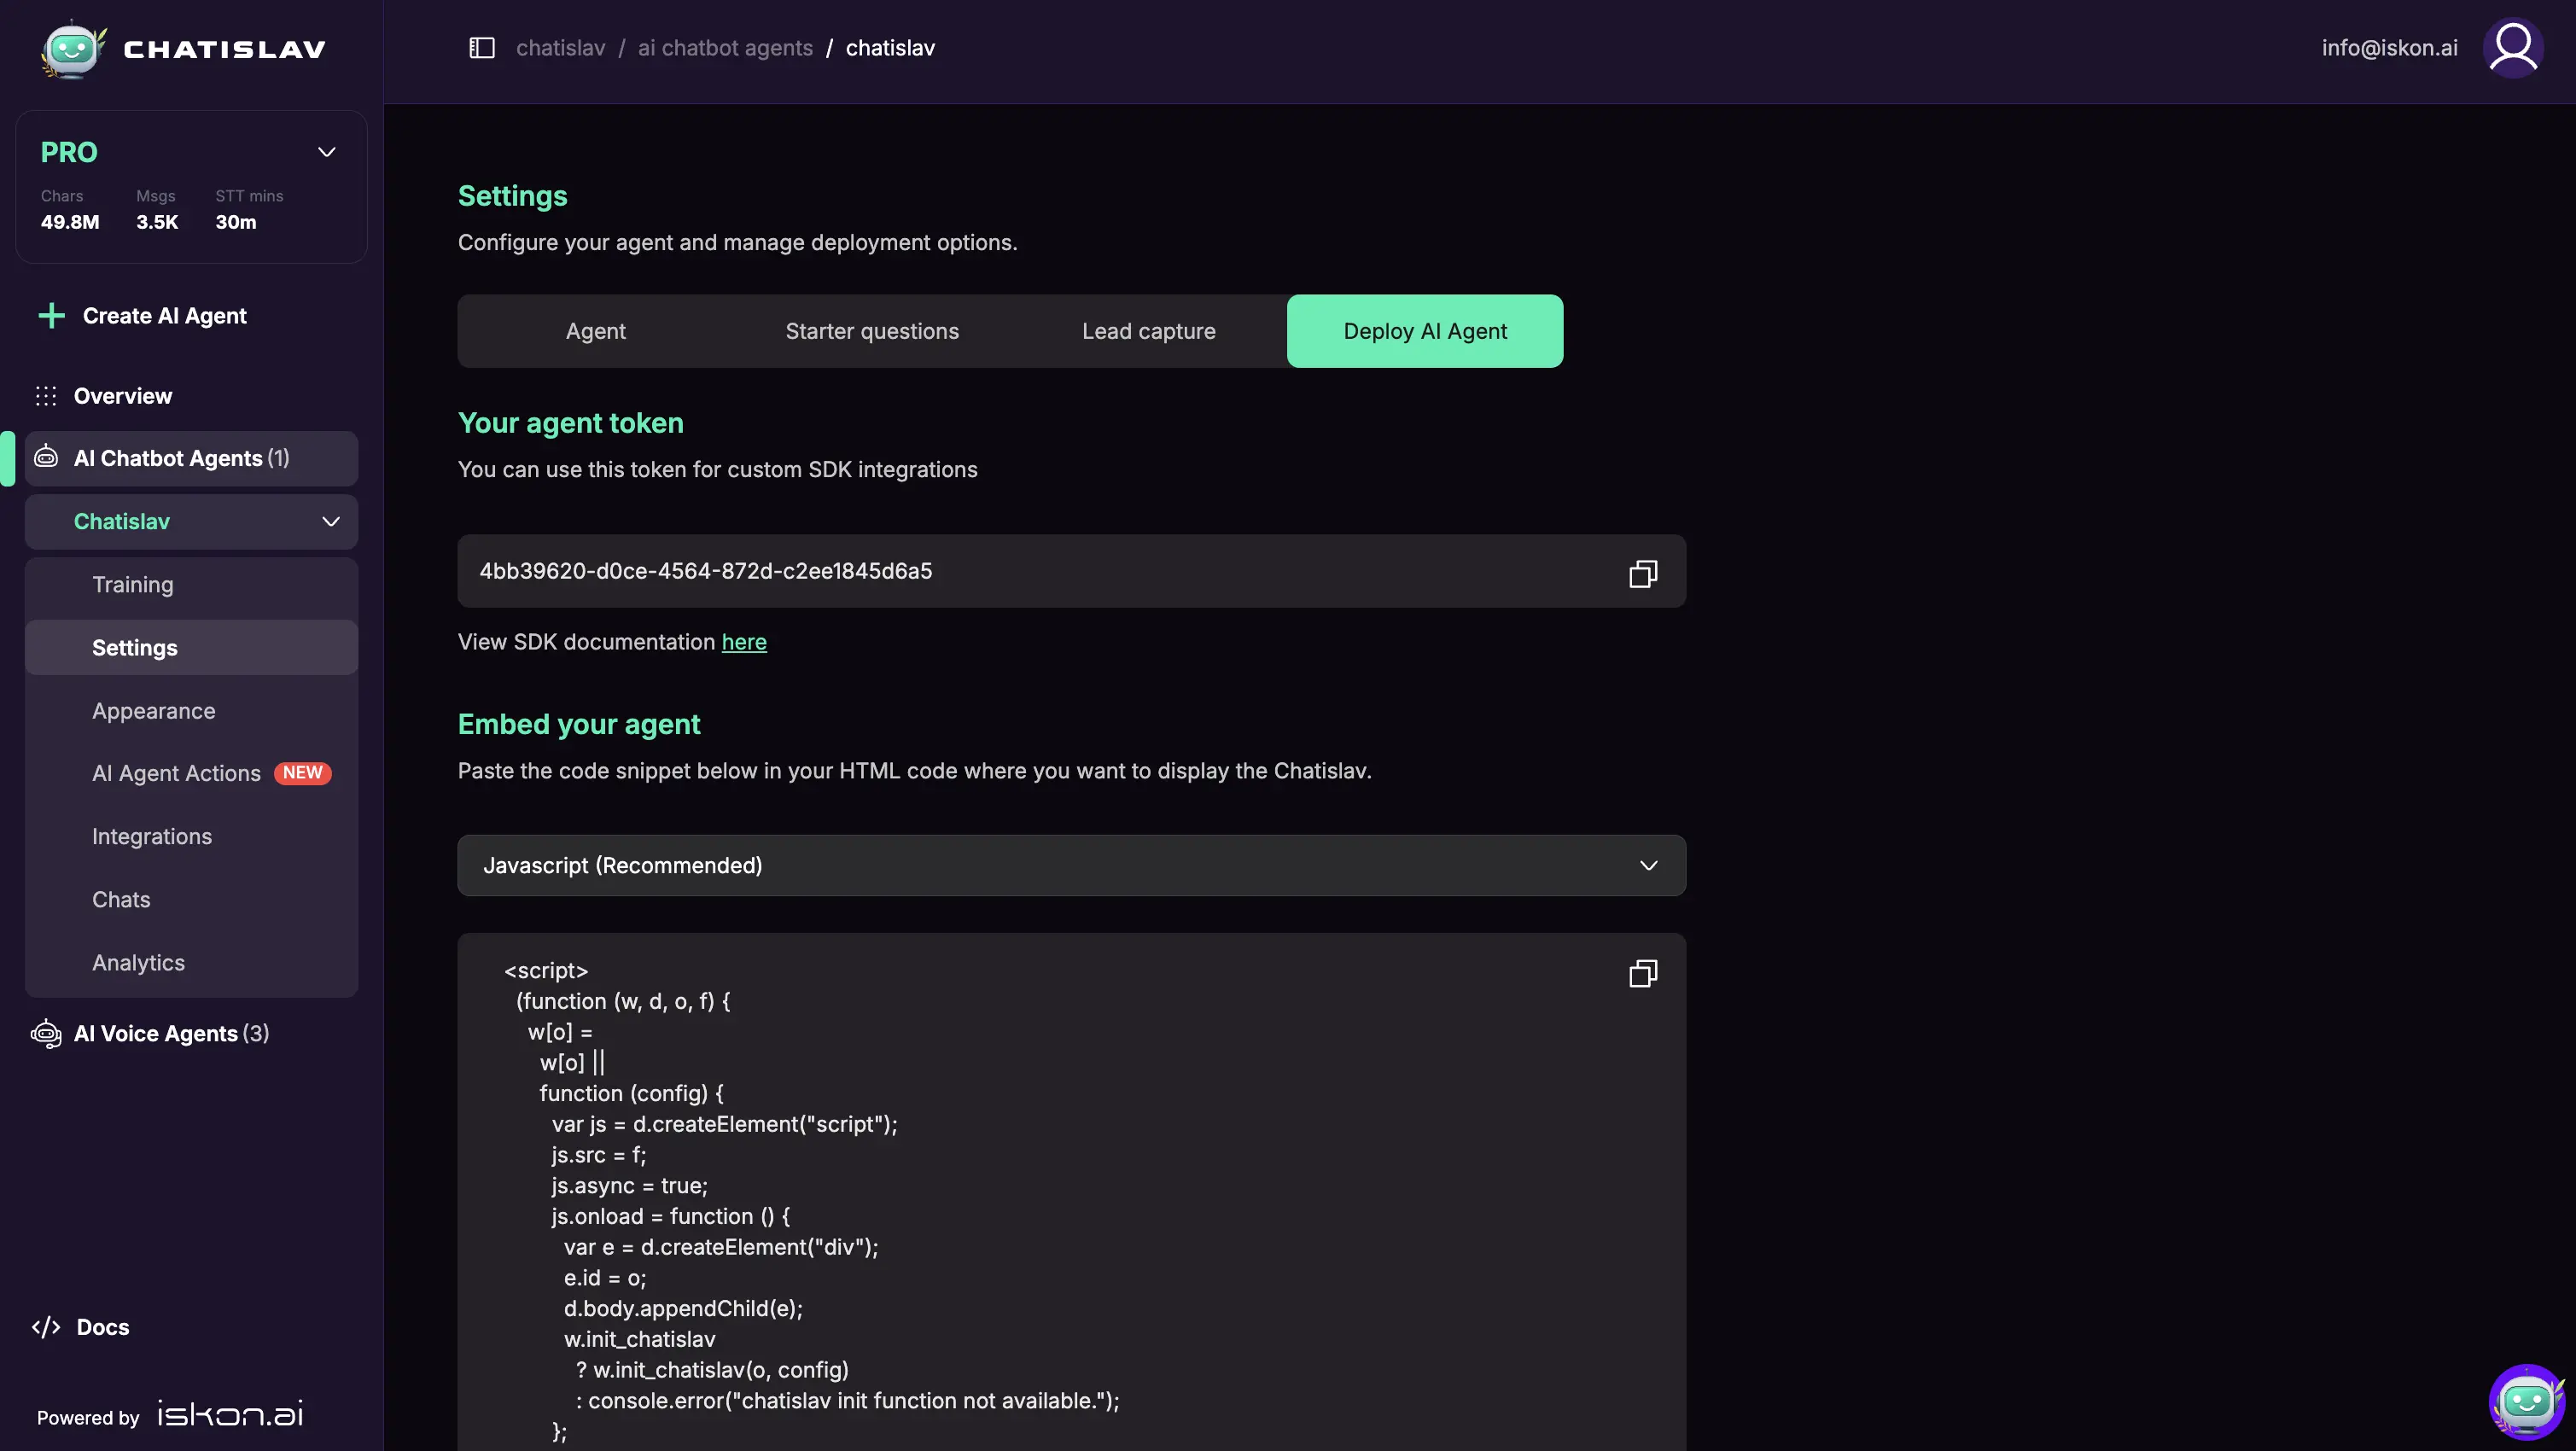Viewport: 2576px width, 1451px height.
Task: Click the Docs code icon
Action: (46, 1327)
